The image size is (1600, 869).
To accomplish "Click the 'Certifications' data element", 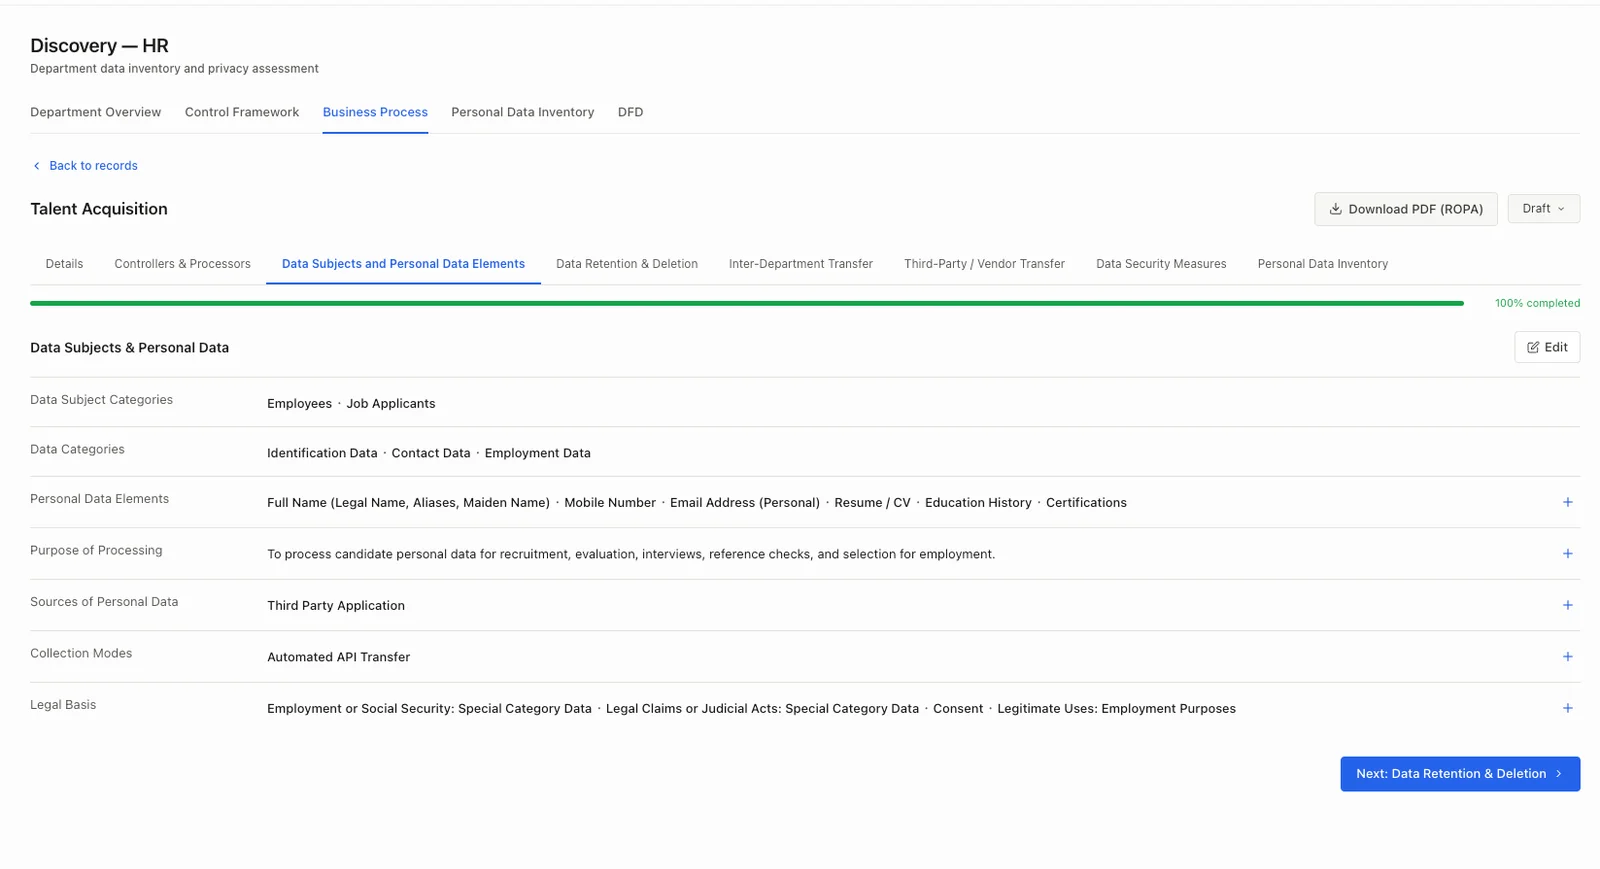I will point(1086,502).
